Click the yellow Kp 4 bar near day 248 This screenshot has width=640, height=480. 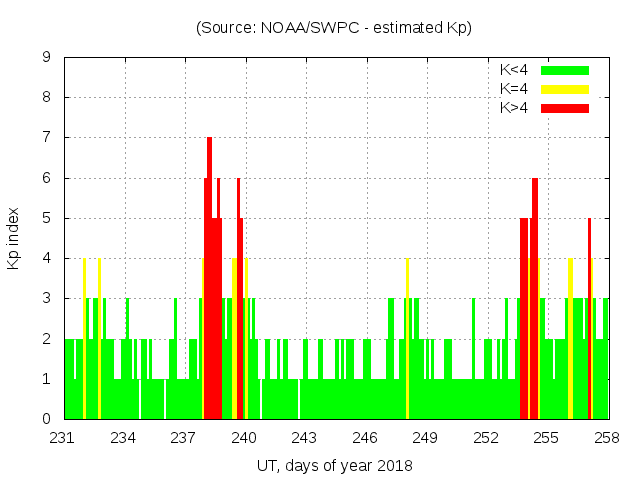408,340
